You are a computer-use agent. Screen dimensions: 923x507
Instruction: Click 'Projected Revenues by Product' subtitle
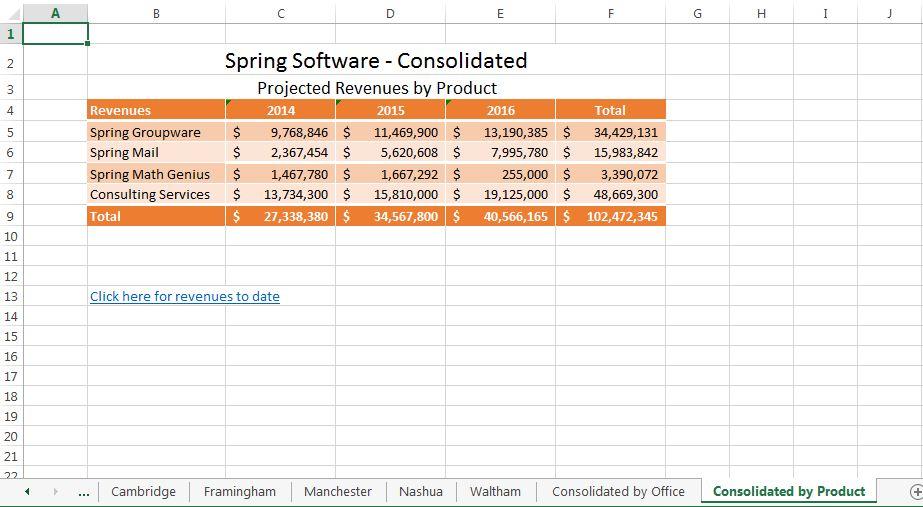point(377,88)
